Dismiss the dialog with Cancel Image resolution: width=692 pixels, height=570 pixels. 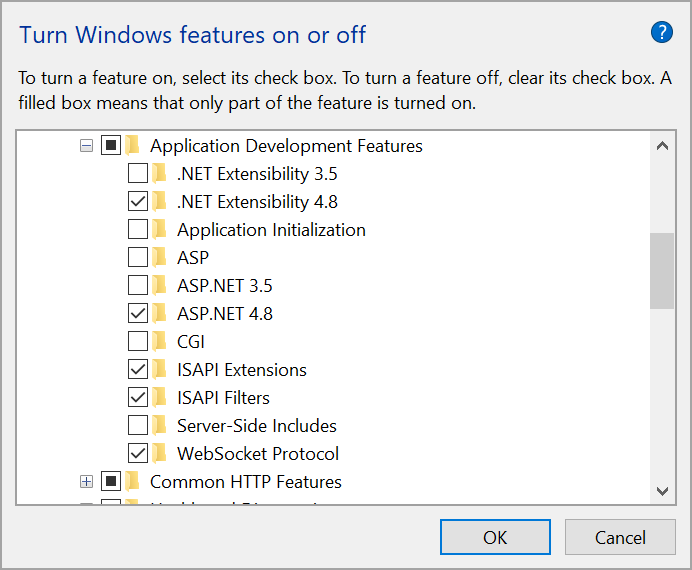point(620,537)
